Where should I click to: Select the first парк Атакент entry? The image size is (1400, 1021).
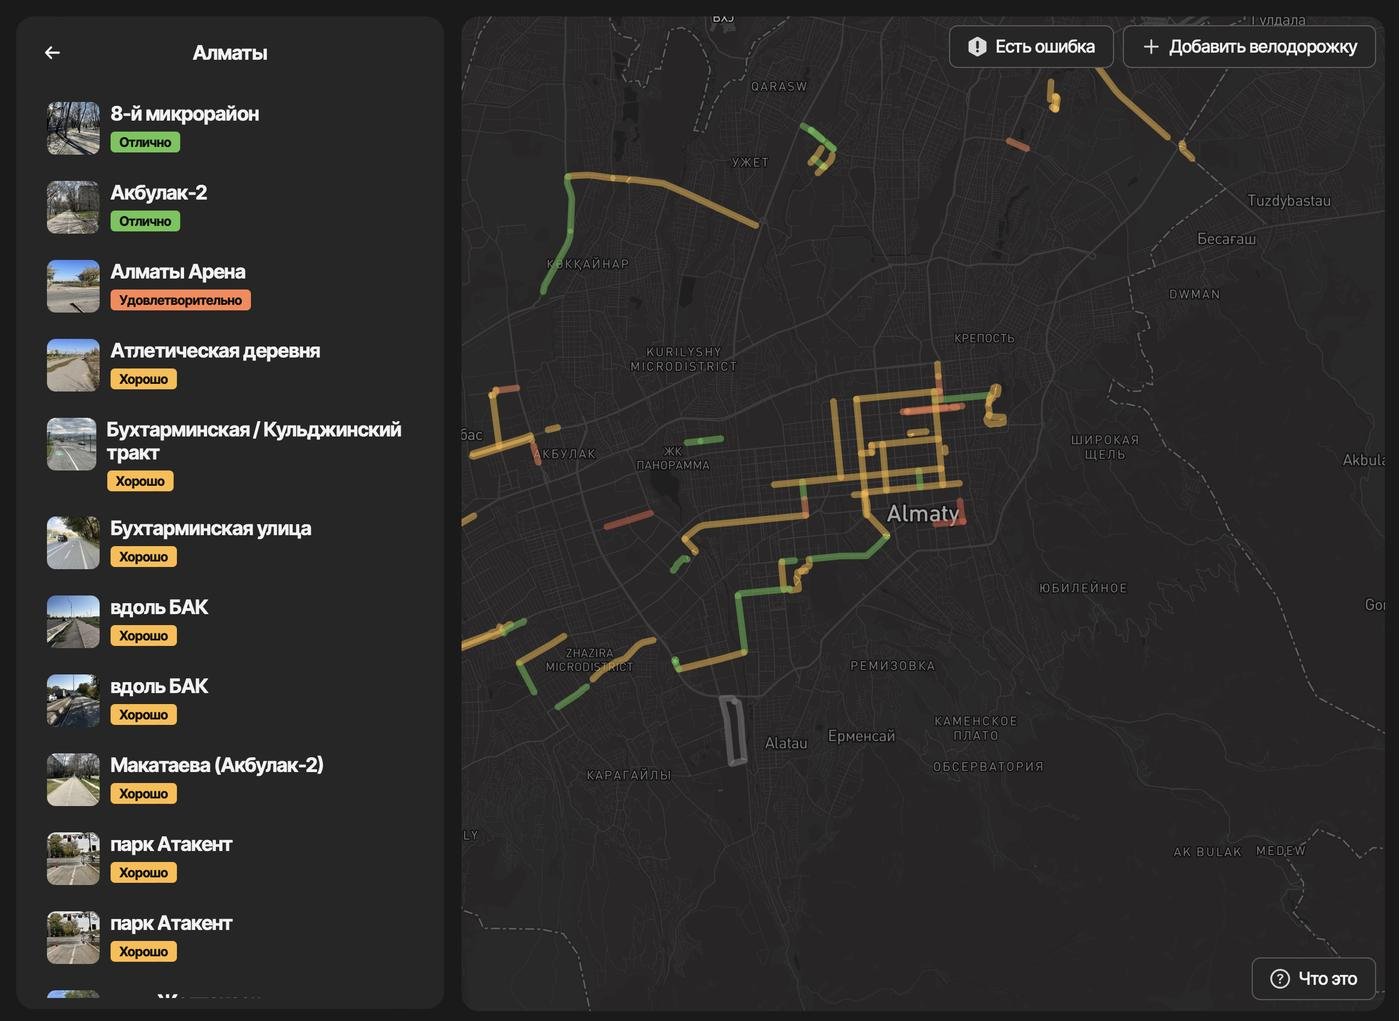tap(171, 845)
